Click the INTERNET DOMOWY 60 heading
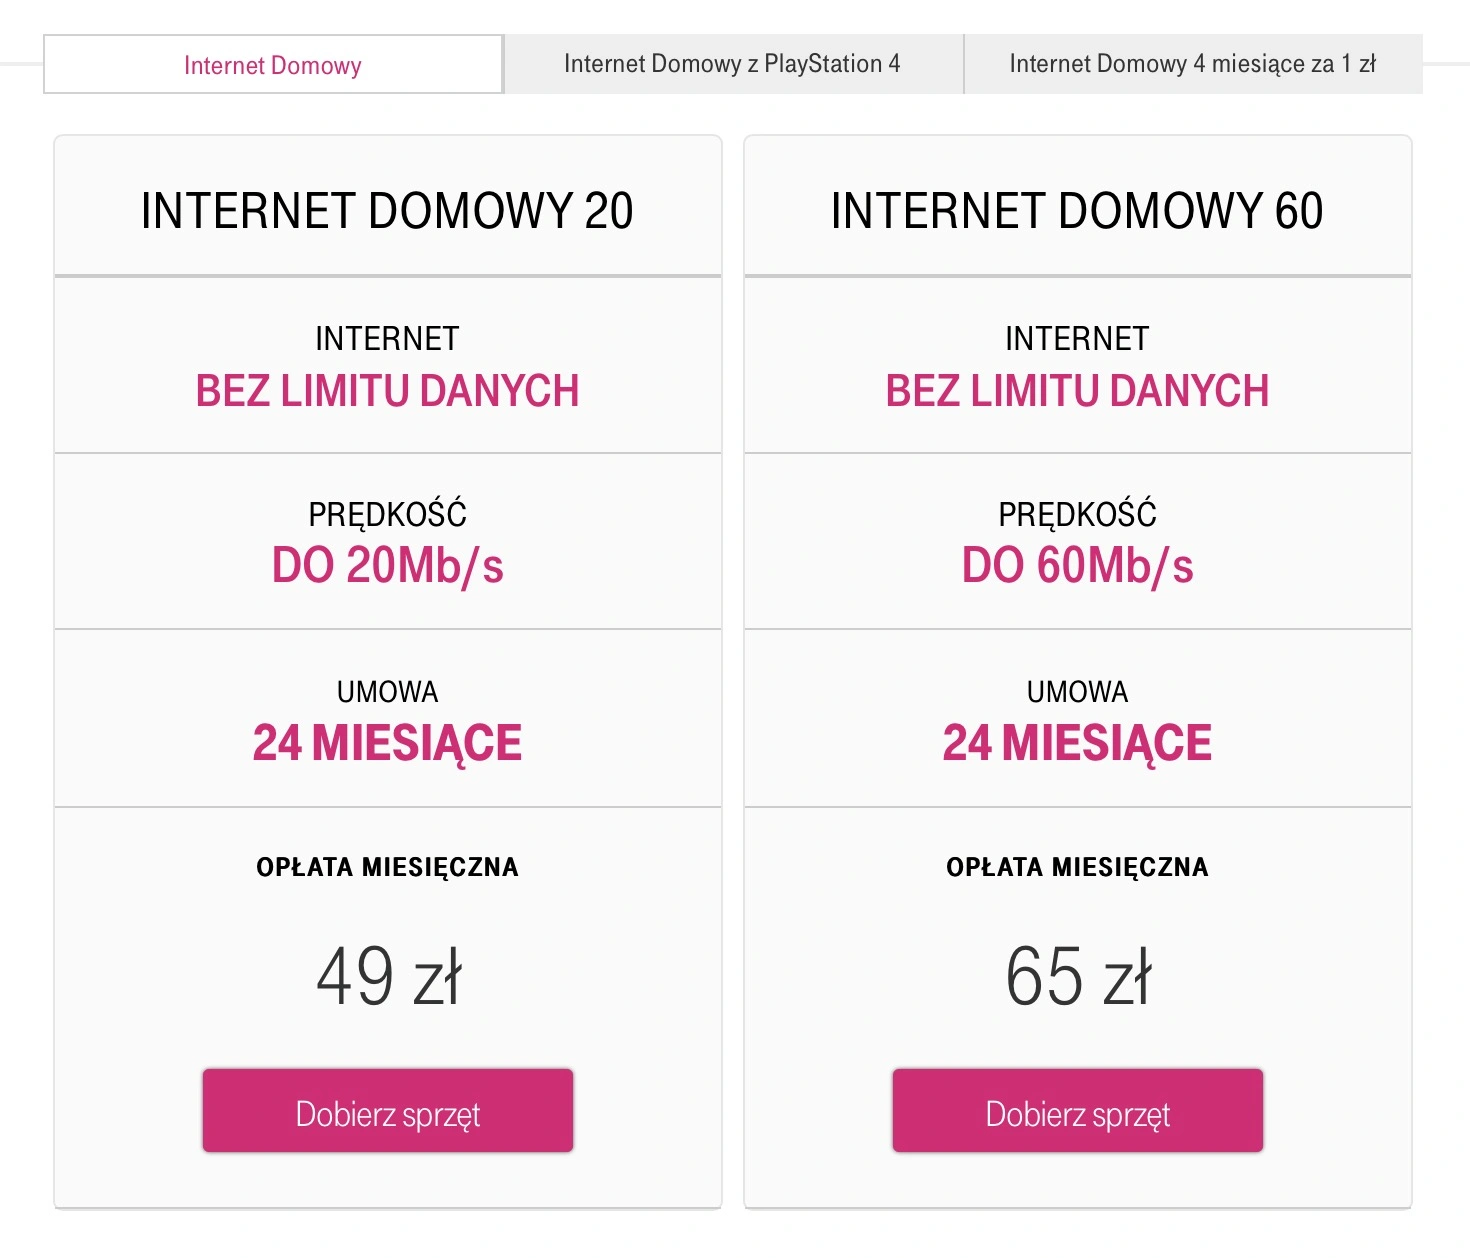Viewport: 1470px width, 1258px height. [x=1077, y=211]
